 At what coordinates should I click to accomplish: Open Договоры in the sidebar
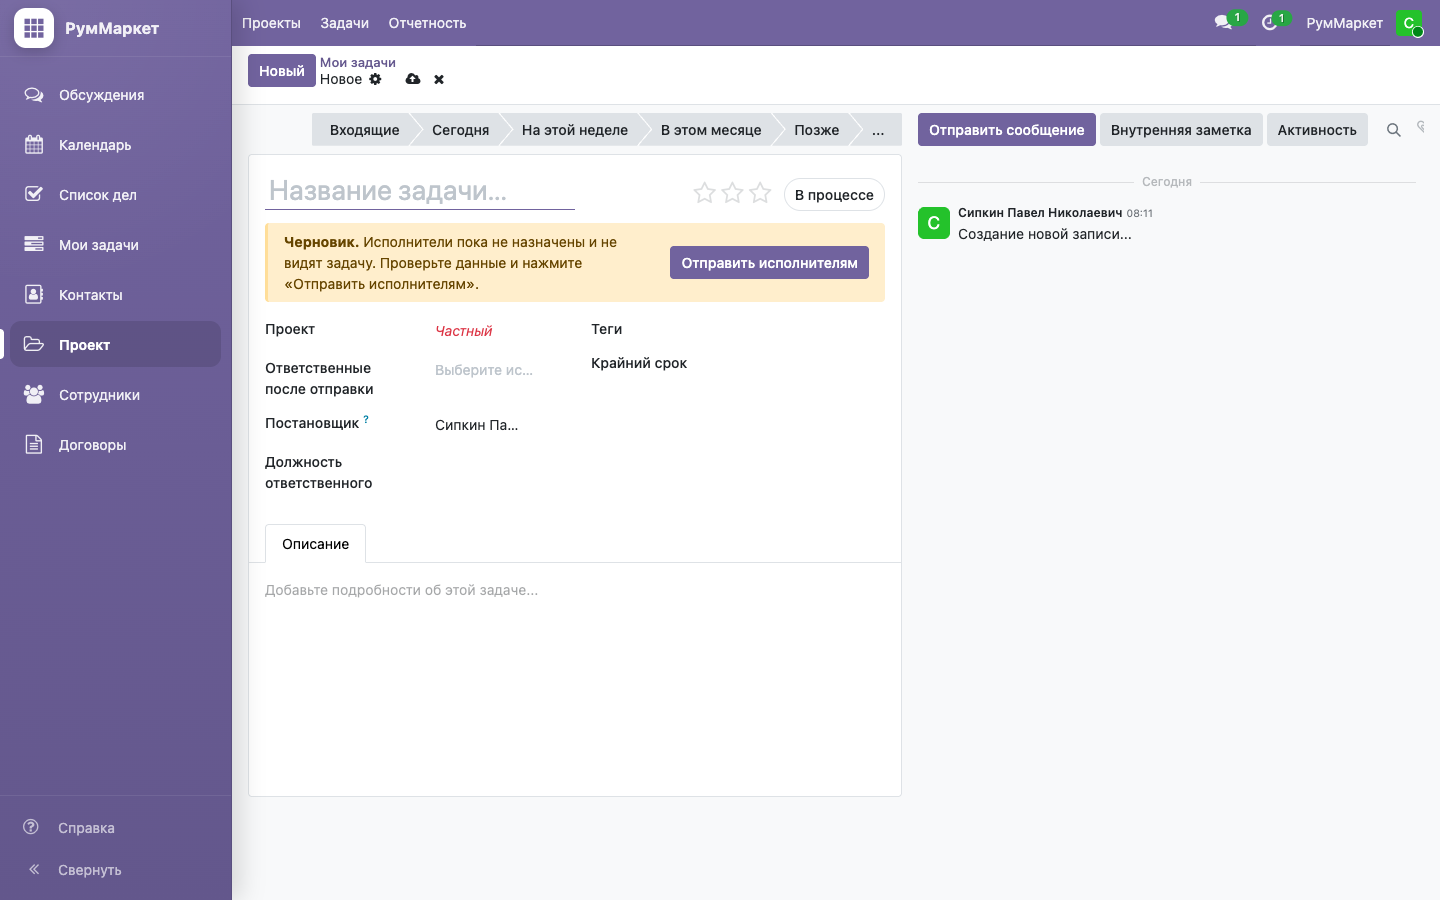pyautogui.click(x=116, y=445)
